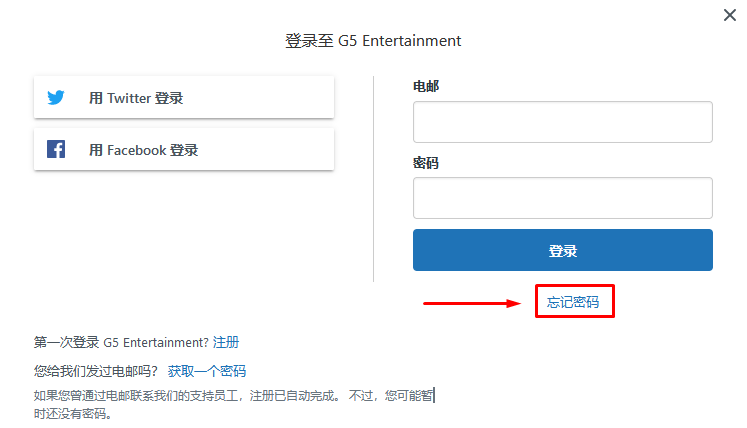Submit with the blue 登录 button

tap(563, 250)
